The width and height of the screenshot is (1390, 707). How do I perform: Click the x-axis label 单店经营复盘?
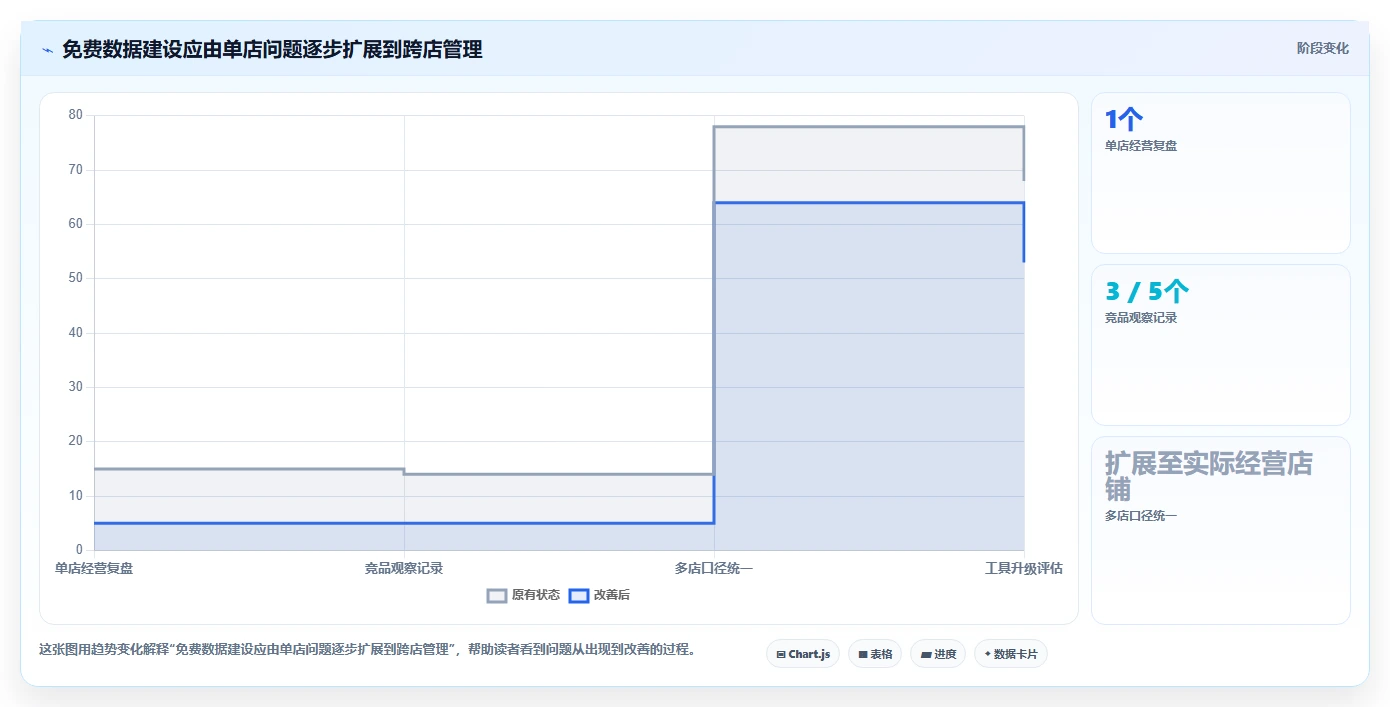coord(94,568)
